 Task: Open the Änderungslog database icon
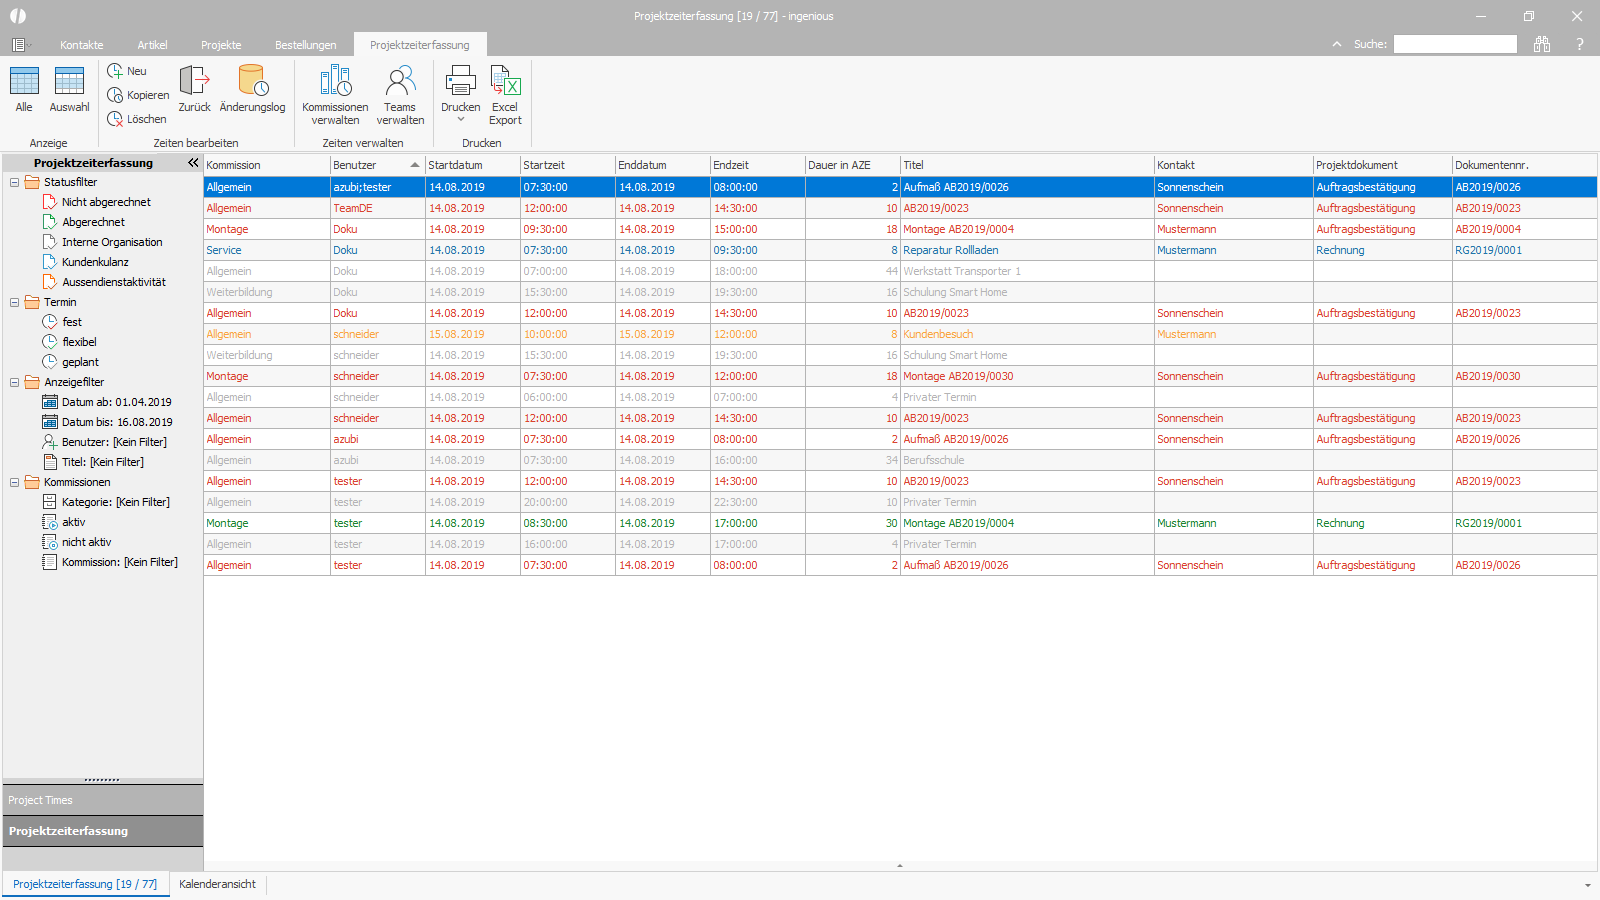pos(252,81)
